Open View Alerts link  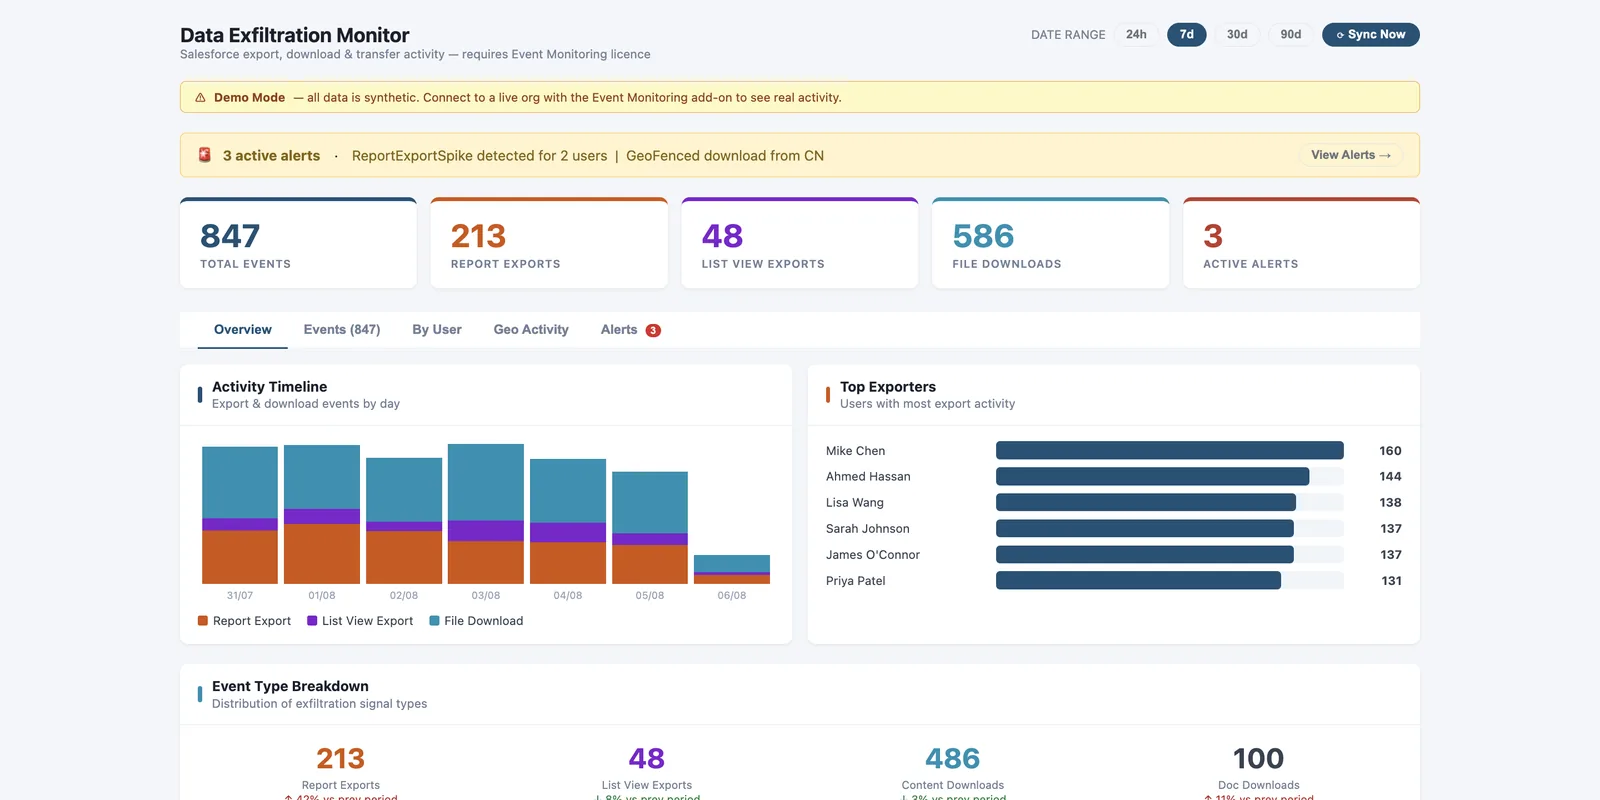[x=1351, y=155]
